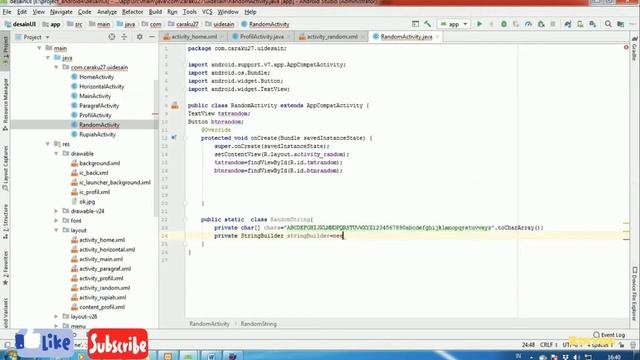Viewport: 640px width, 360px height.
Task: Collapse com.caraku27.uidesain package
Action: tap(56, 67)
